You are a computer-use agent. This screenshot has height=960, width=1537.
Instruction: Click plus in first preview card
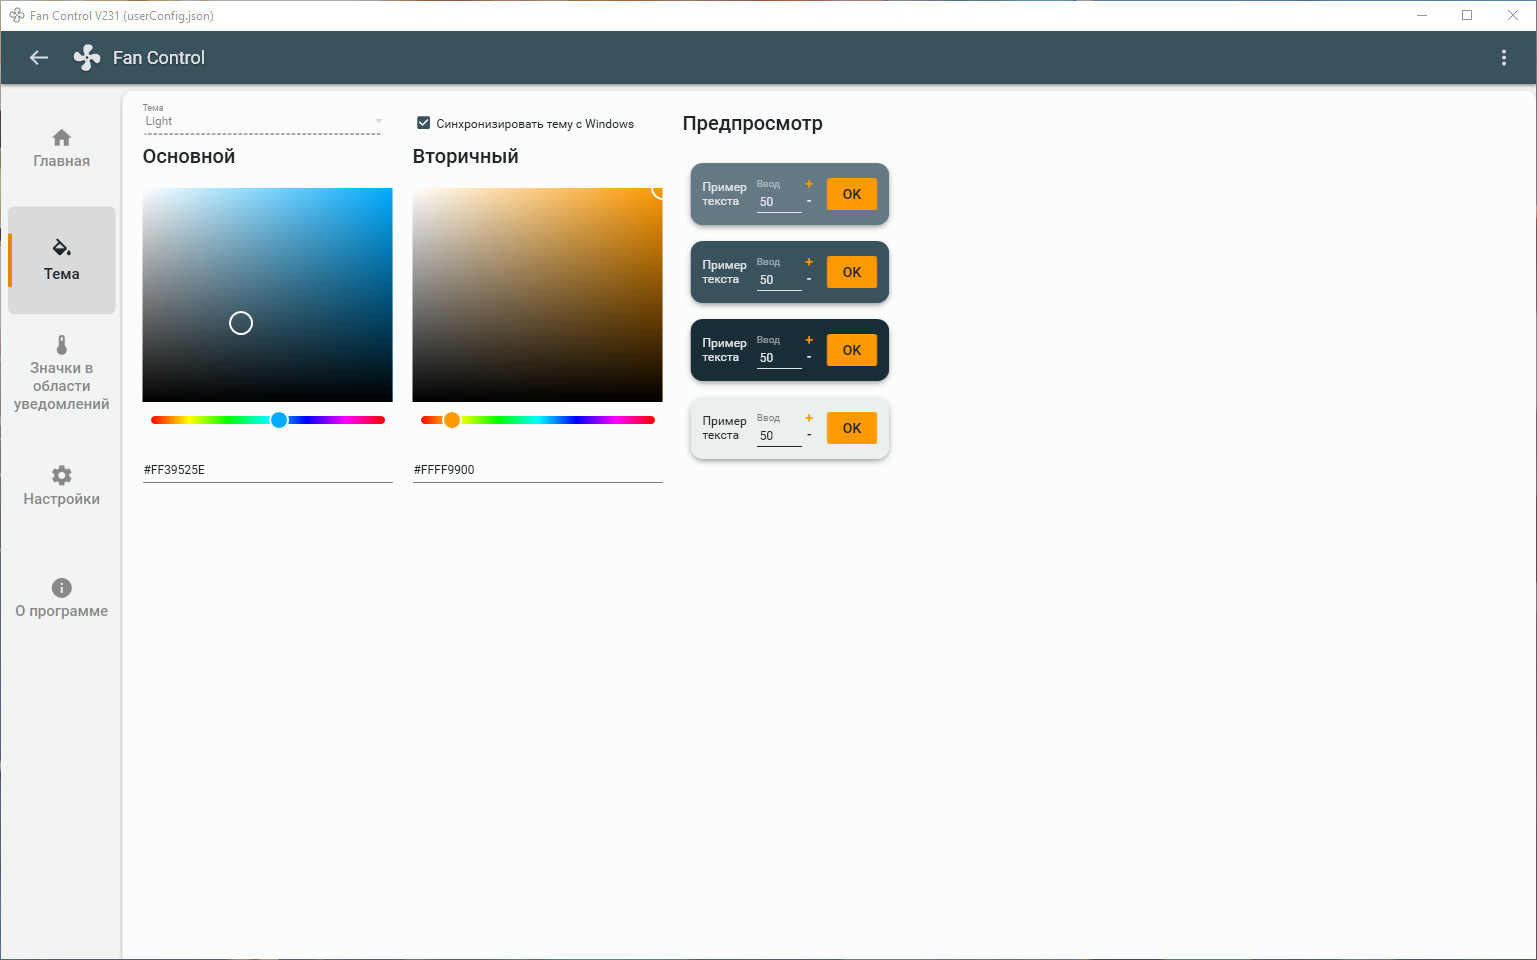coord(809,184)
